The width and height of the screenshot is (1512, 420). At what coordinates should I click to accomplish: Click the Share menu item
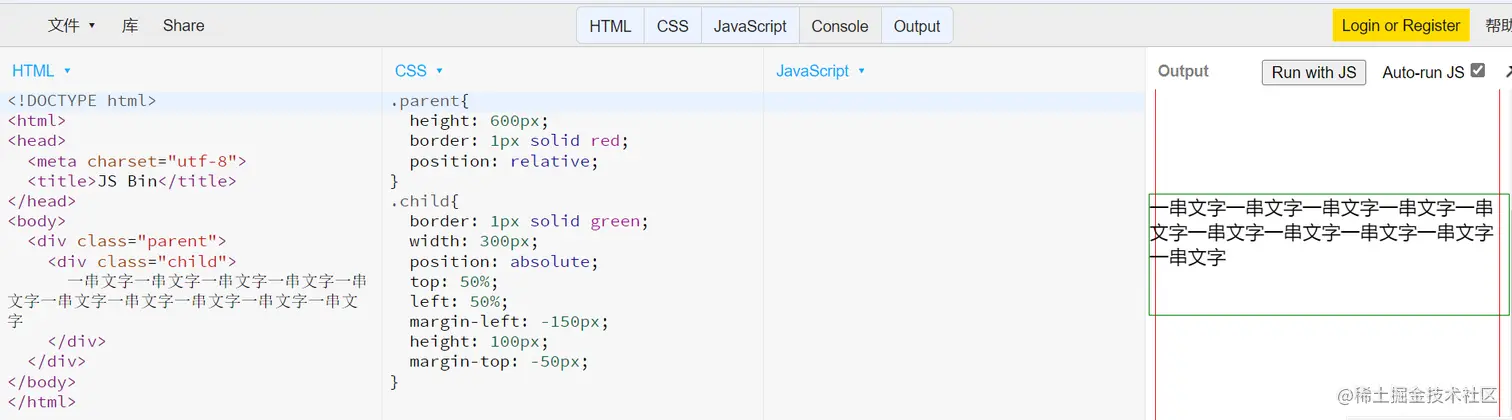pos(184,26)
